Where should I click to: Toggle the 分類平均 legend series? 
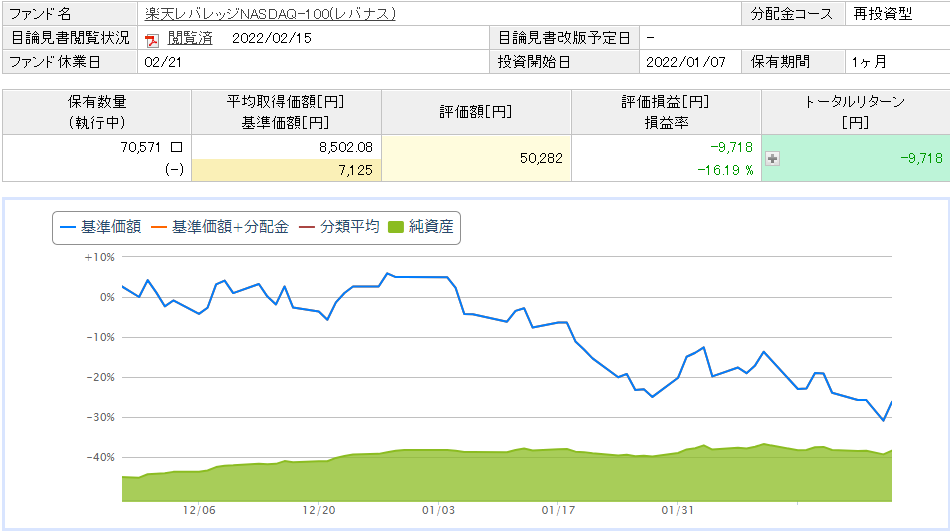pos(339,227)
